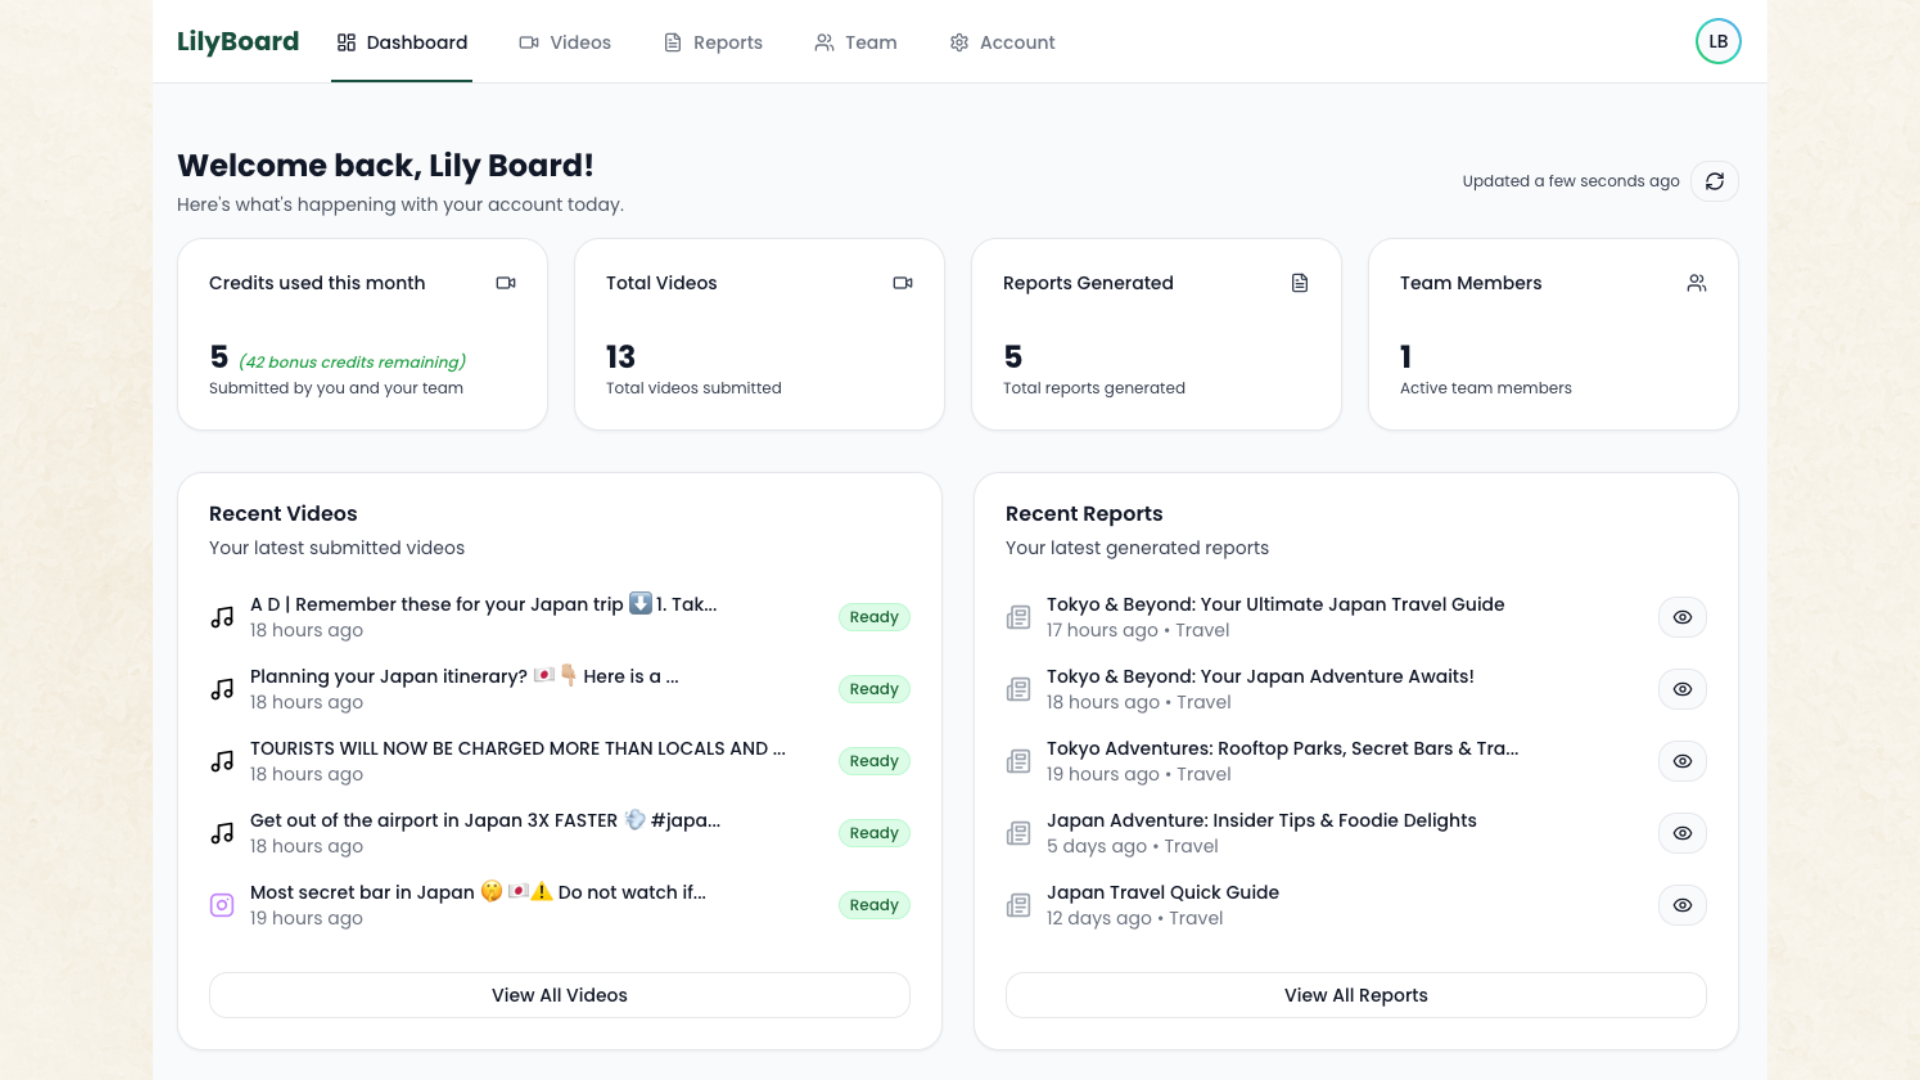
Task: Click the LilyBoard logo
Action: click(x=238, y=42)
